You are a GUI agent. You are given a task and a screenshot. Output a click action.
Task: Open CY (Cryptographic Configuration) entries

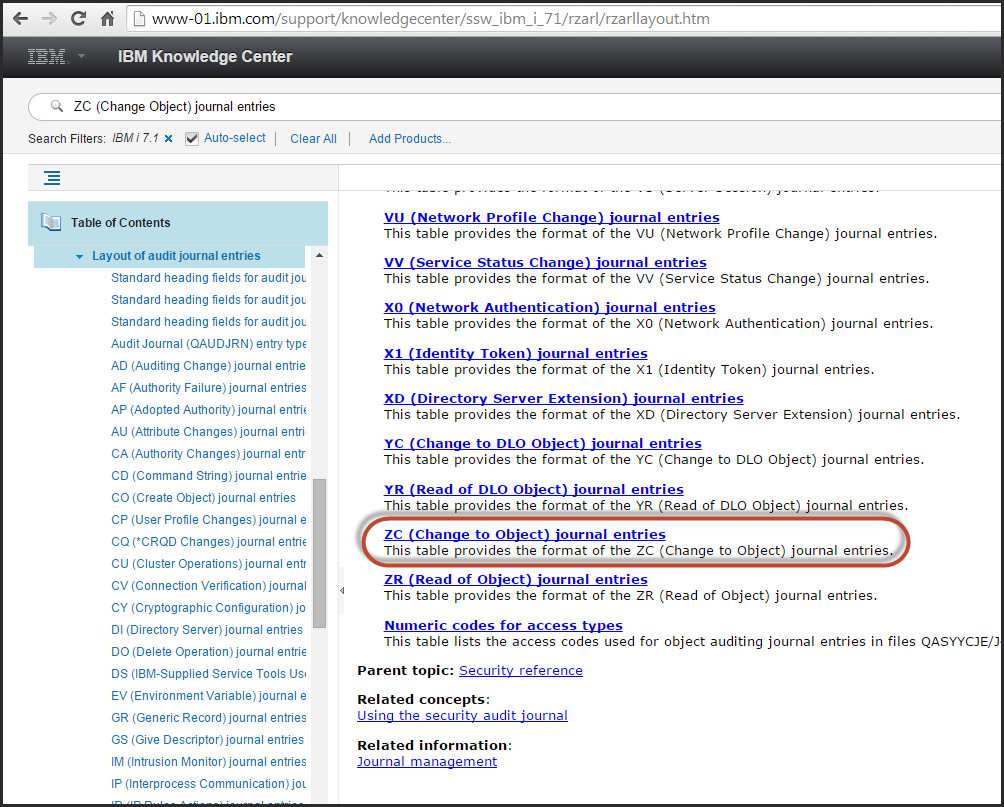(208, 608)
